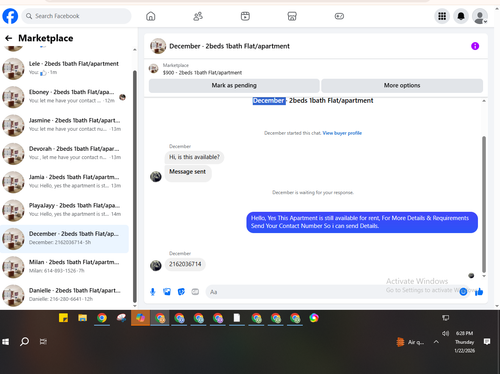Attach a photo using image icon

(167, 292)
